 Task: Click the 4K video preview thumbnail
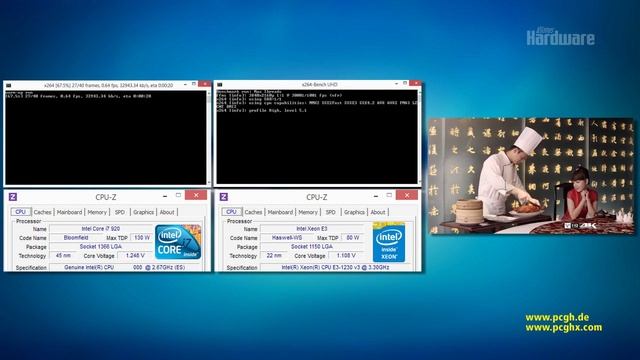(x=532, y=176)
